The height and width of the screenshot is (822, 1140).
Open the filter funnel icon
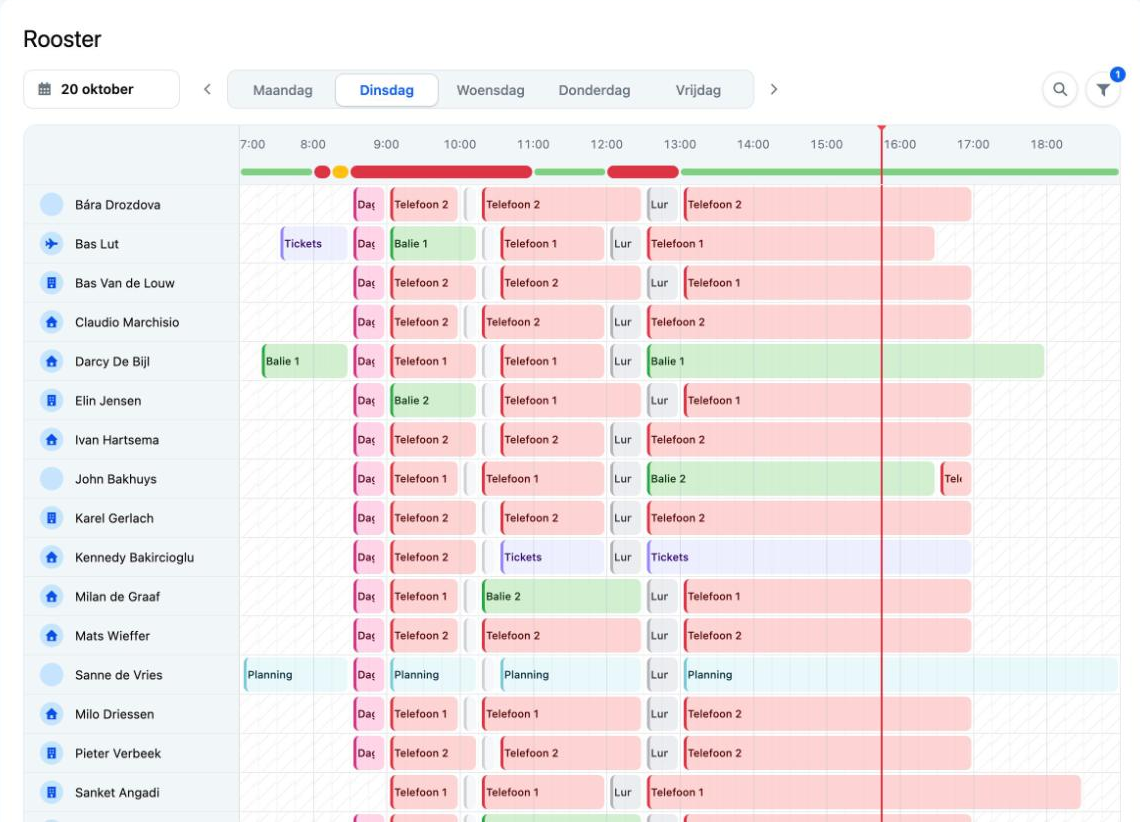click(1103, 89)
